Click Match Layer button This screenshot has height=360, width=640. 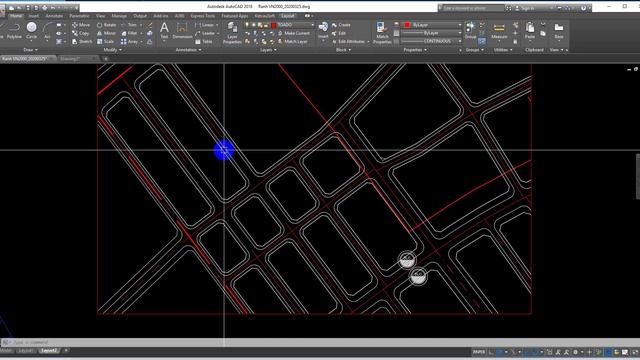(x=293, y=41)
